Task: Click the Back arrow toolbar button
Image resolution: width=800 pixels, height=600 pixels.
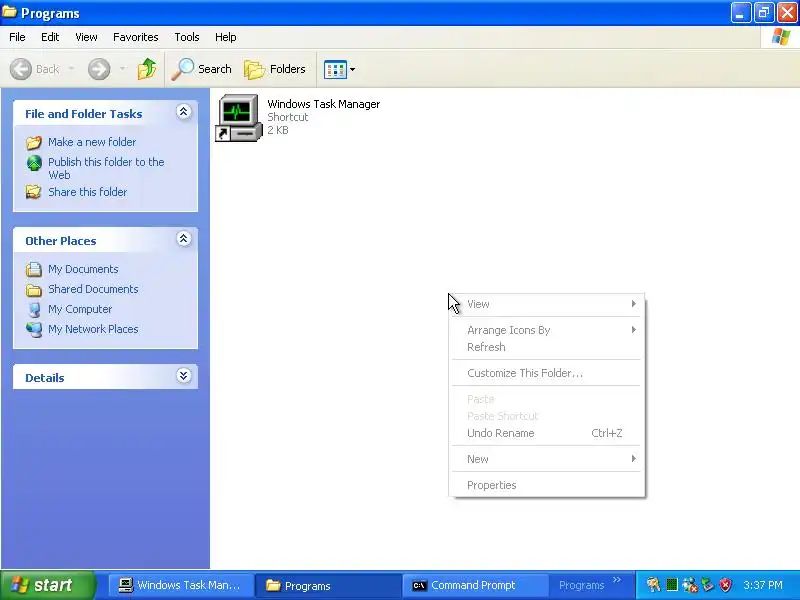Action: [x=21, y=69]
